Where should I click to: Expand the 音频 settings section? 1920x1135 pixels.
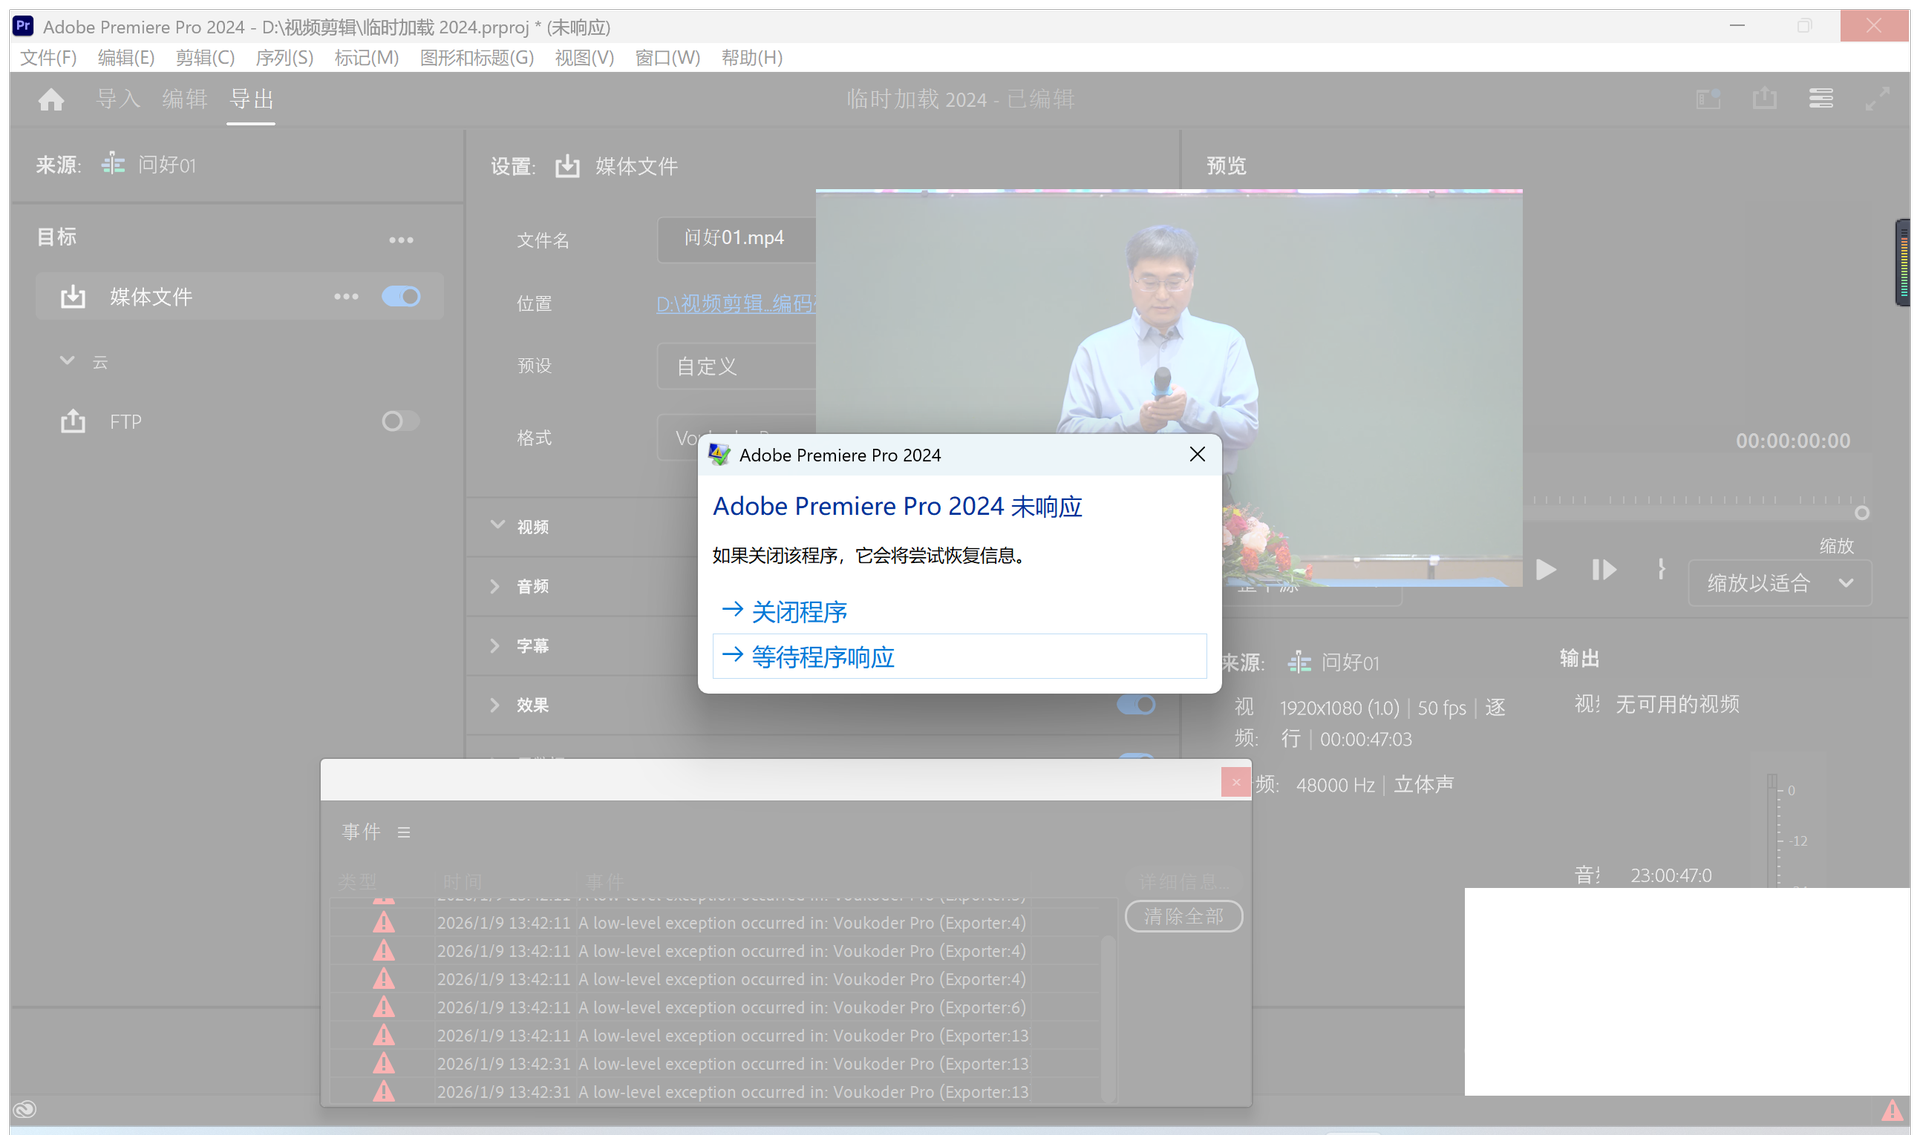[495, 586]
